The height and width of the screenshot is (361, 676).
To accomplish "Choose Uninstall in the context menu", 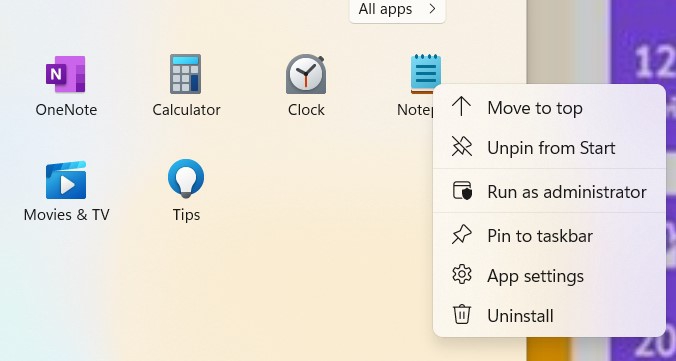I will coord(549,315).
